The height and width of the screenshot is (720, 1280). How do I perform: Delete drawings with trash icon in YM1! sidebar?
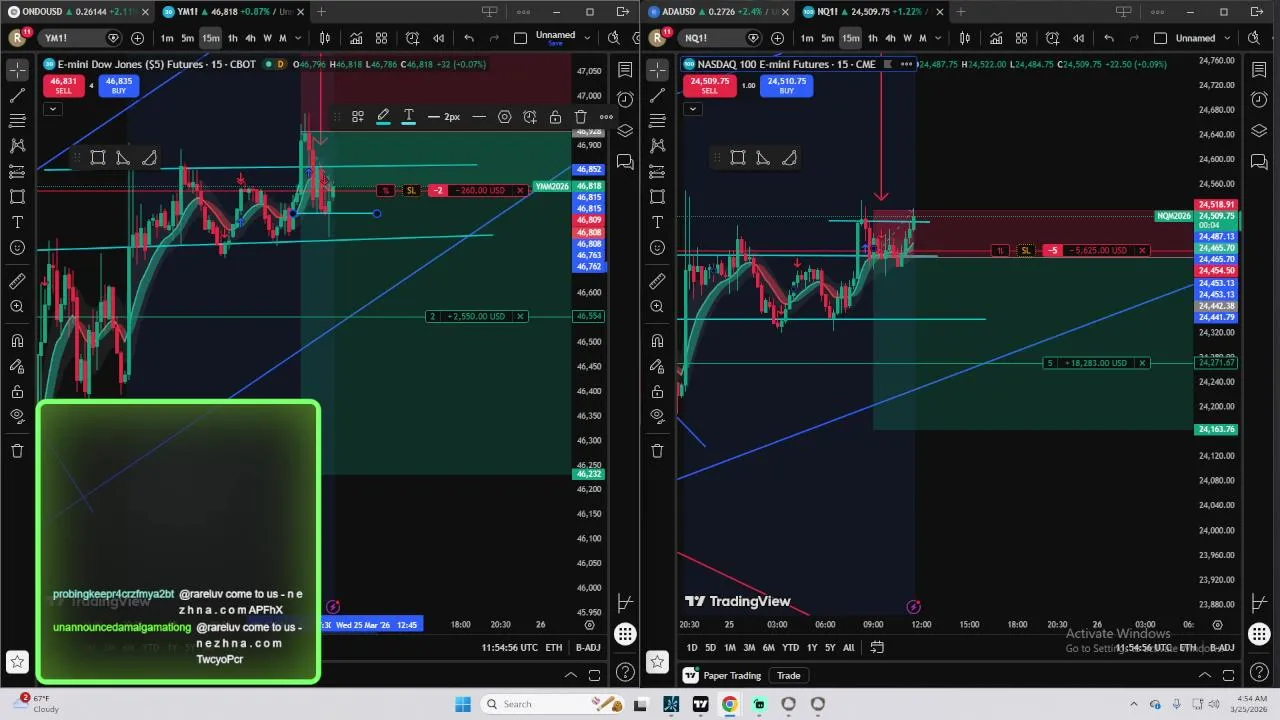point(17,451)
